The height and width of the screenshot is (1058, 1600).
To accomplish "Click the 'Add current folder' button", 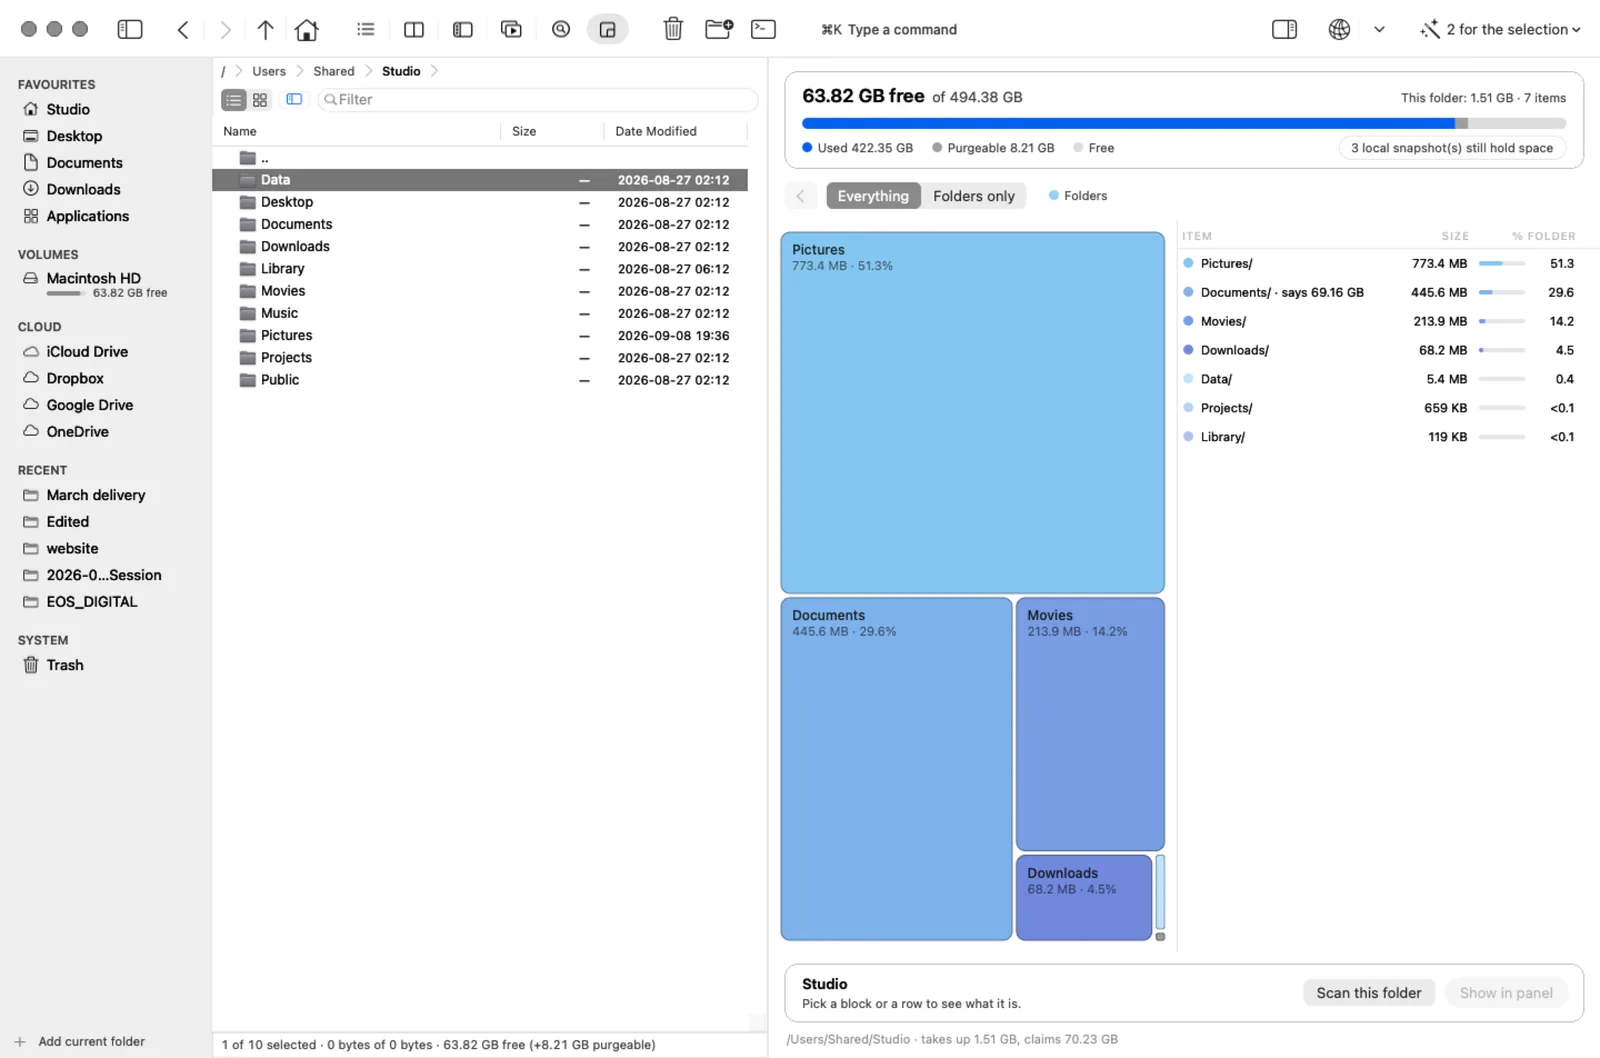I will point(81,1041).
